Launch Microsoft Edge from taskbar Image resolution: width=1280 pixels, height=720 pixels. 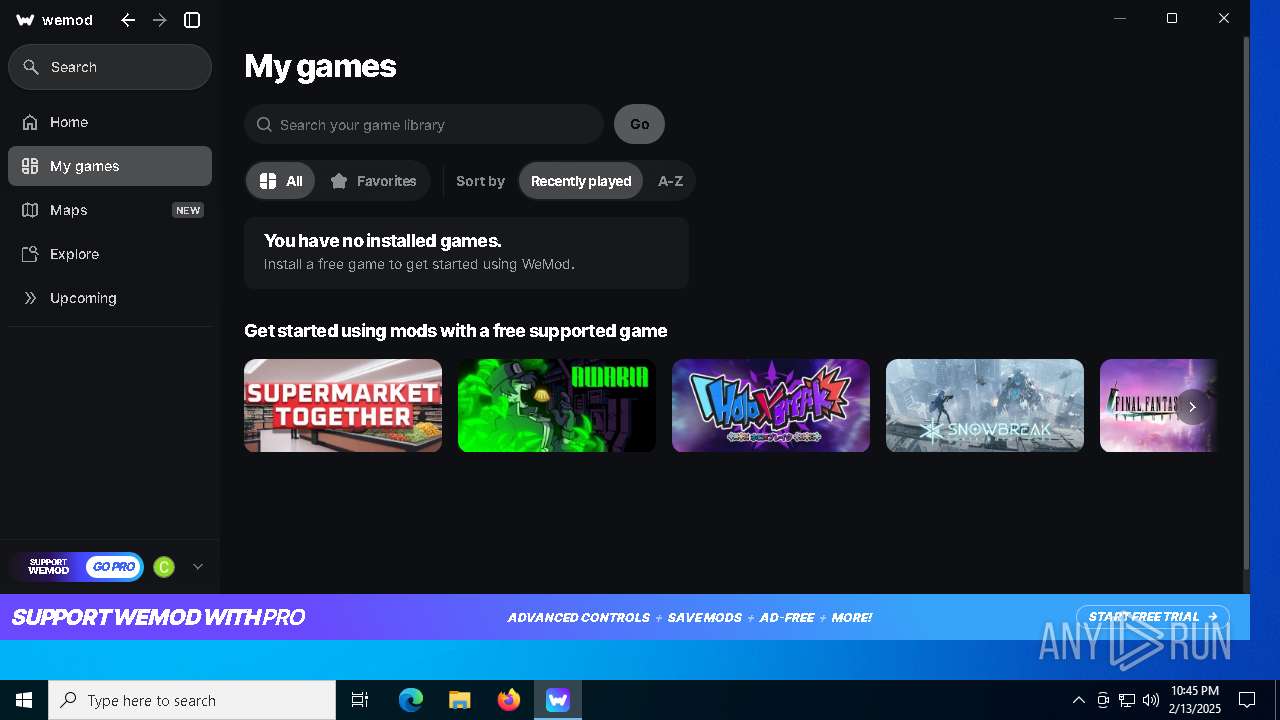(x=410, y=700)
